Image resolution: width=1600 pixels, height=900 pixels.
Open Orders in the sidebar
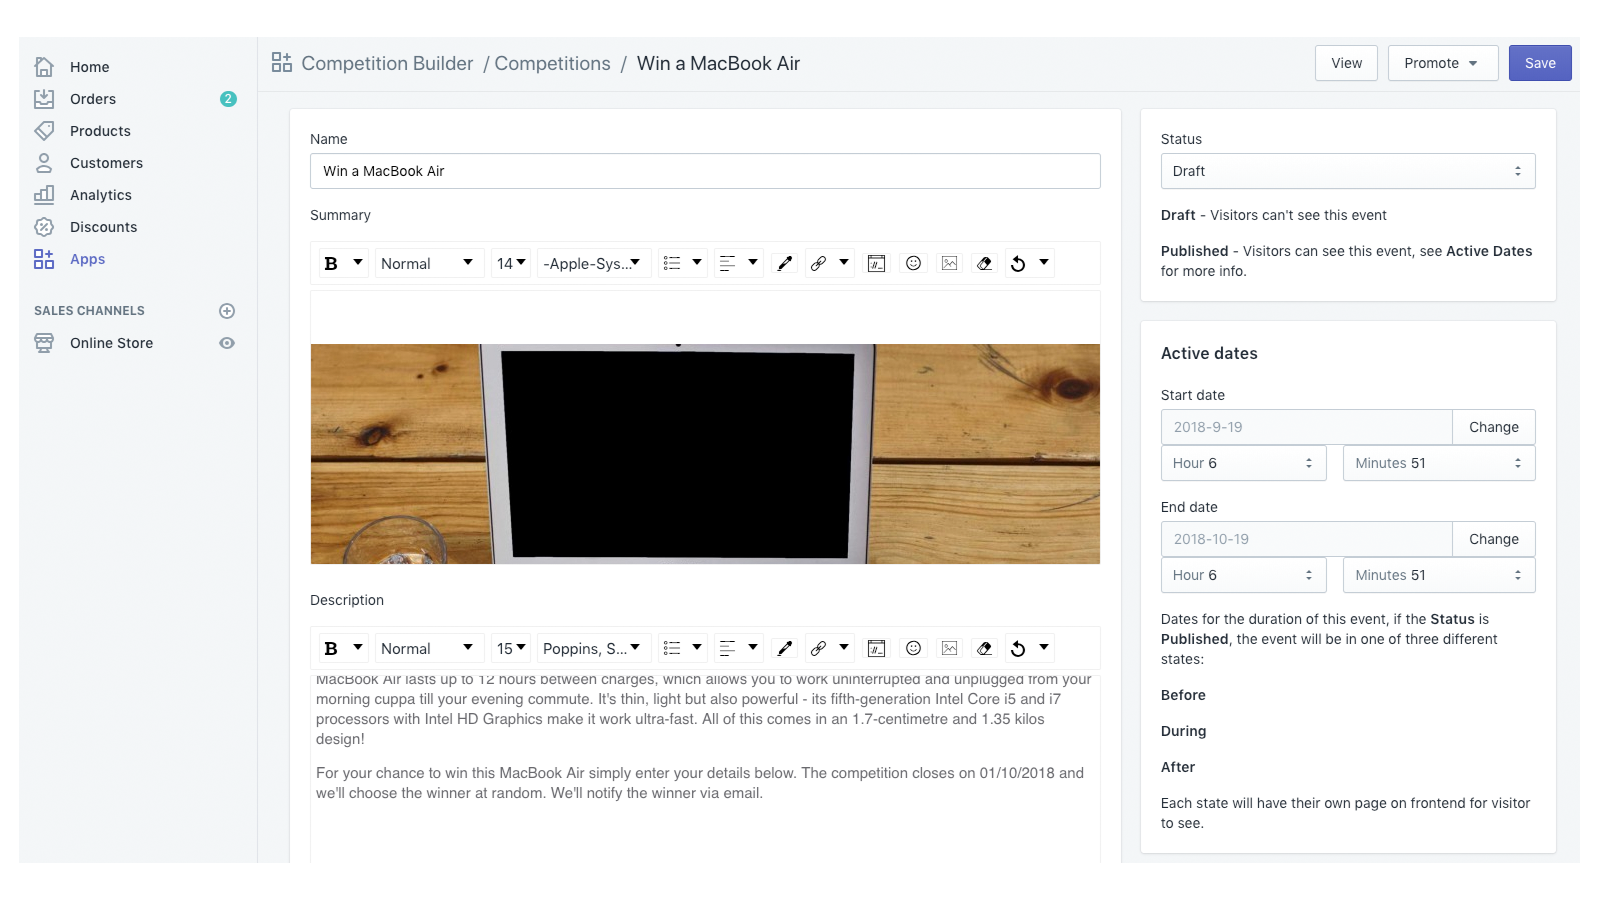click(x=93, y=99)
